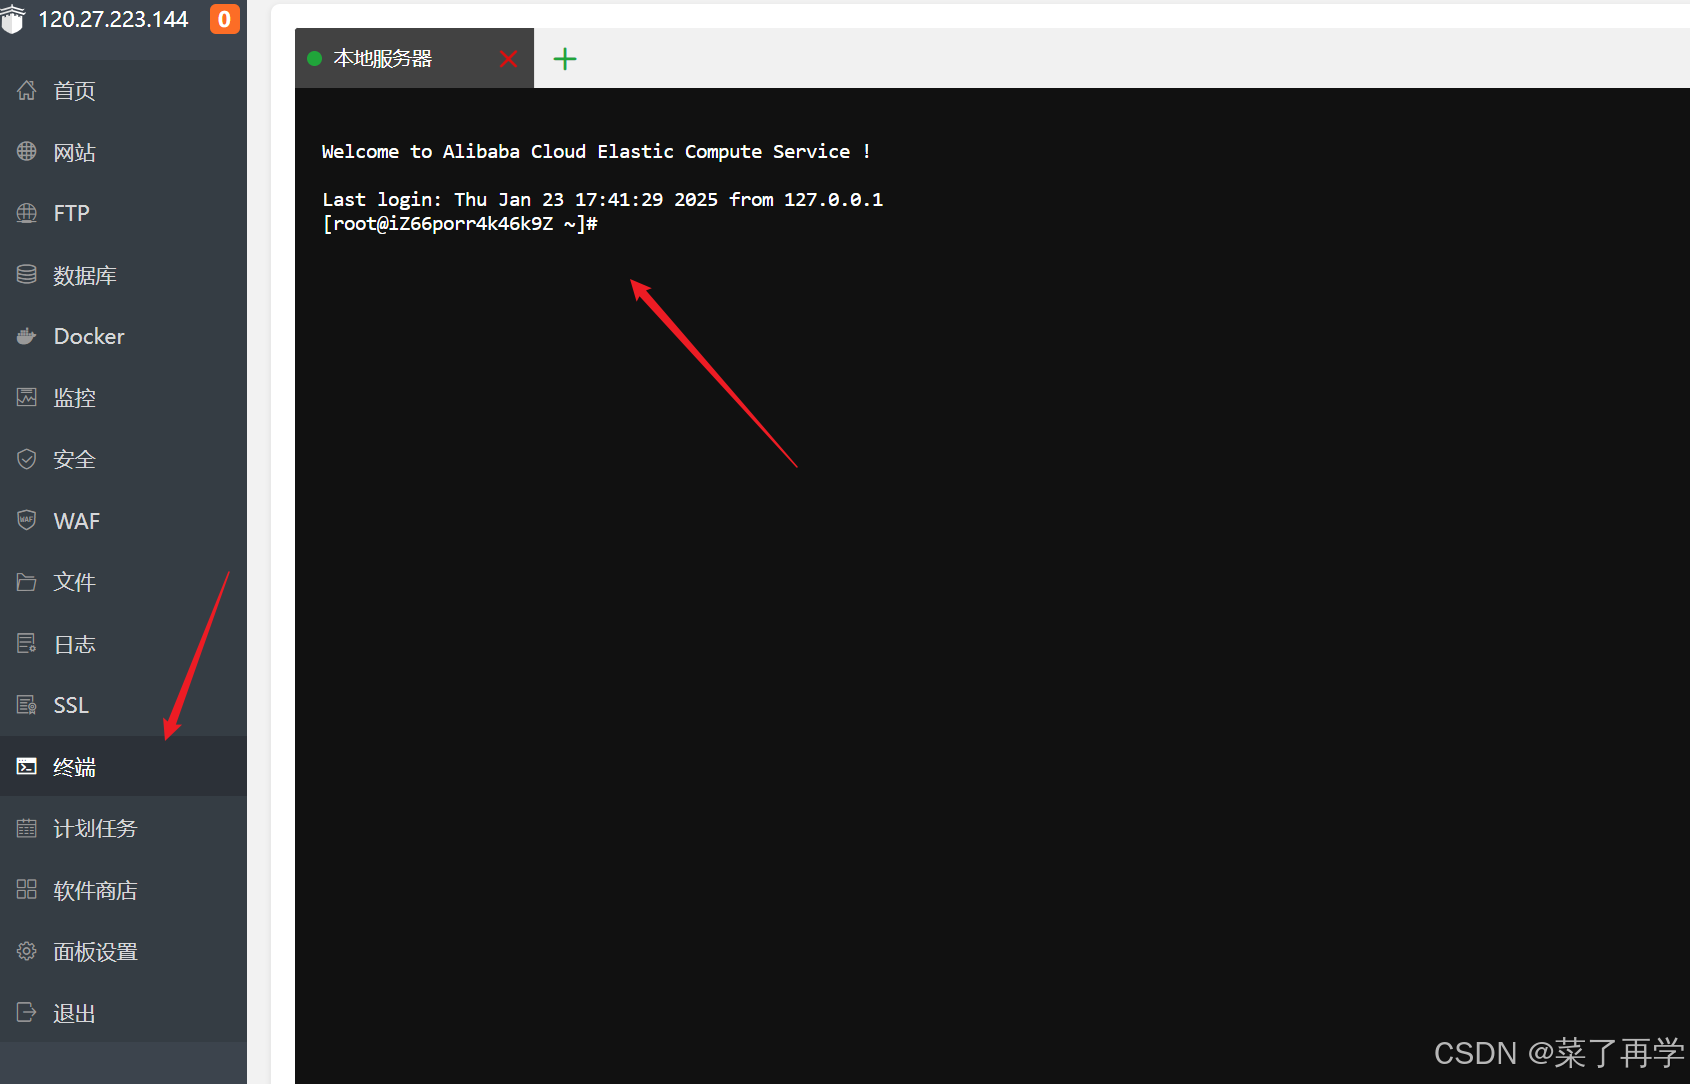Click the orange notification badge showing 0
This screenshot has height=1084, width=1690.
[224, 19]
